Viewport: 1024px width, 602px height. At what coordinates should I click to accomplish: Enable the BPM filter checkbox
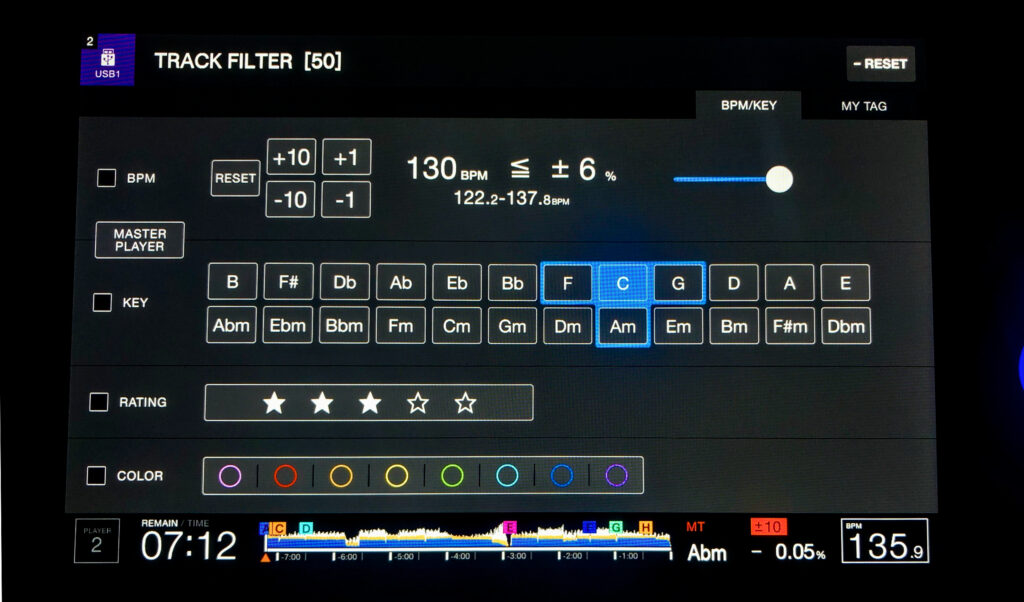pos(106,178)
